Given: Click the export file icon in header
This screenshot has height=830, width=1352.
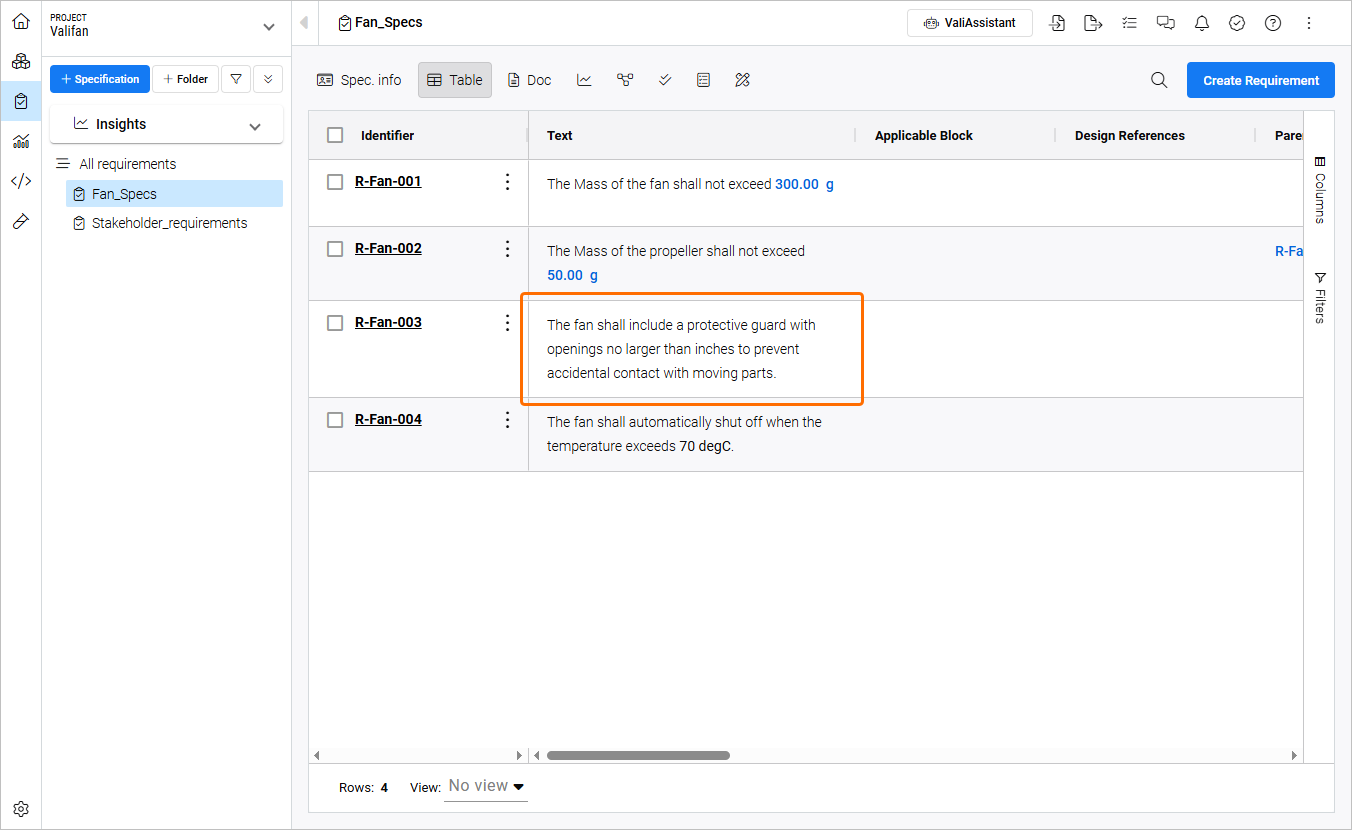Looking at the screenshot, I should click(x=1093, y=23).
